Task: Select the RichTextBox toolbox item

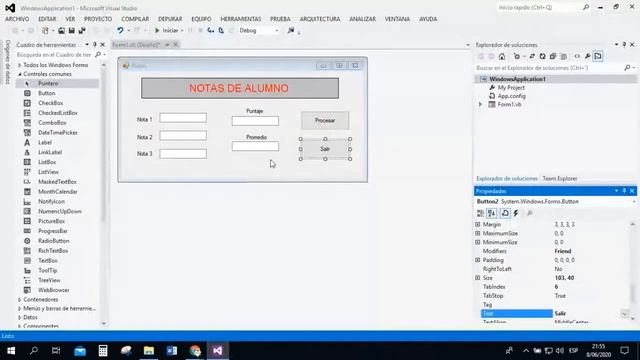Action: coord(53,251)
